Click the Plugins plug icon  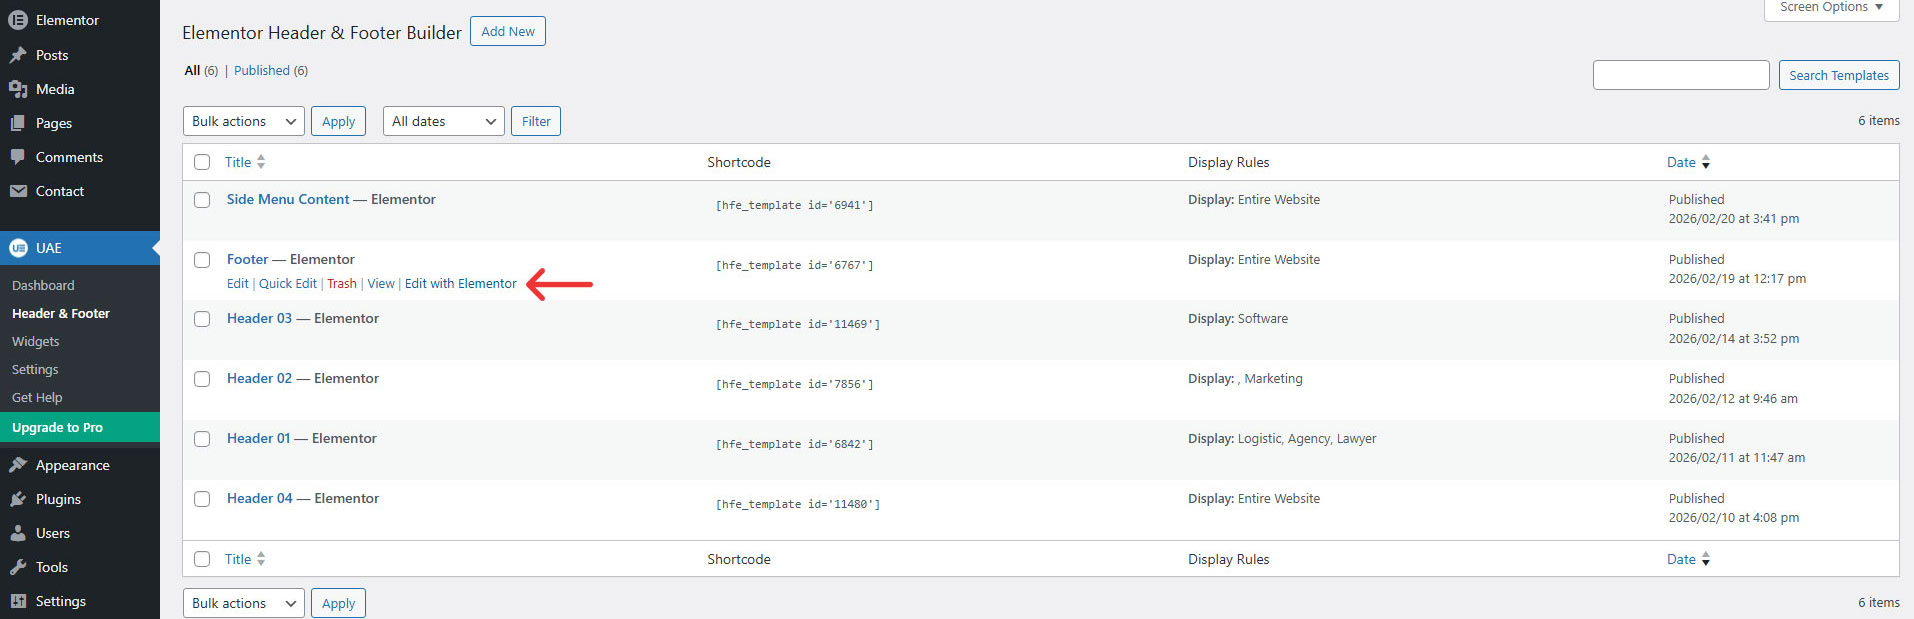[18, 499]
